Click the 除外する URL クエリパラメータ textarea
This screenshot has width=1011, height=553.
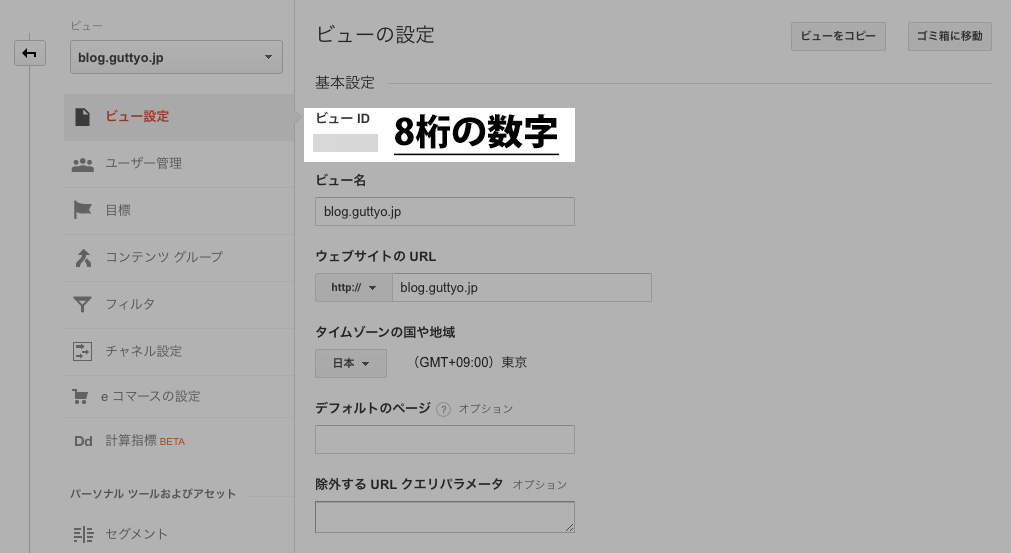(x=444, y=517)
